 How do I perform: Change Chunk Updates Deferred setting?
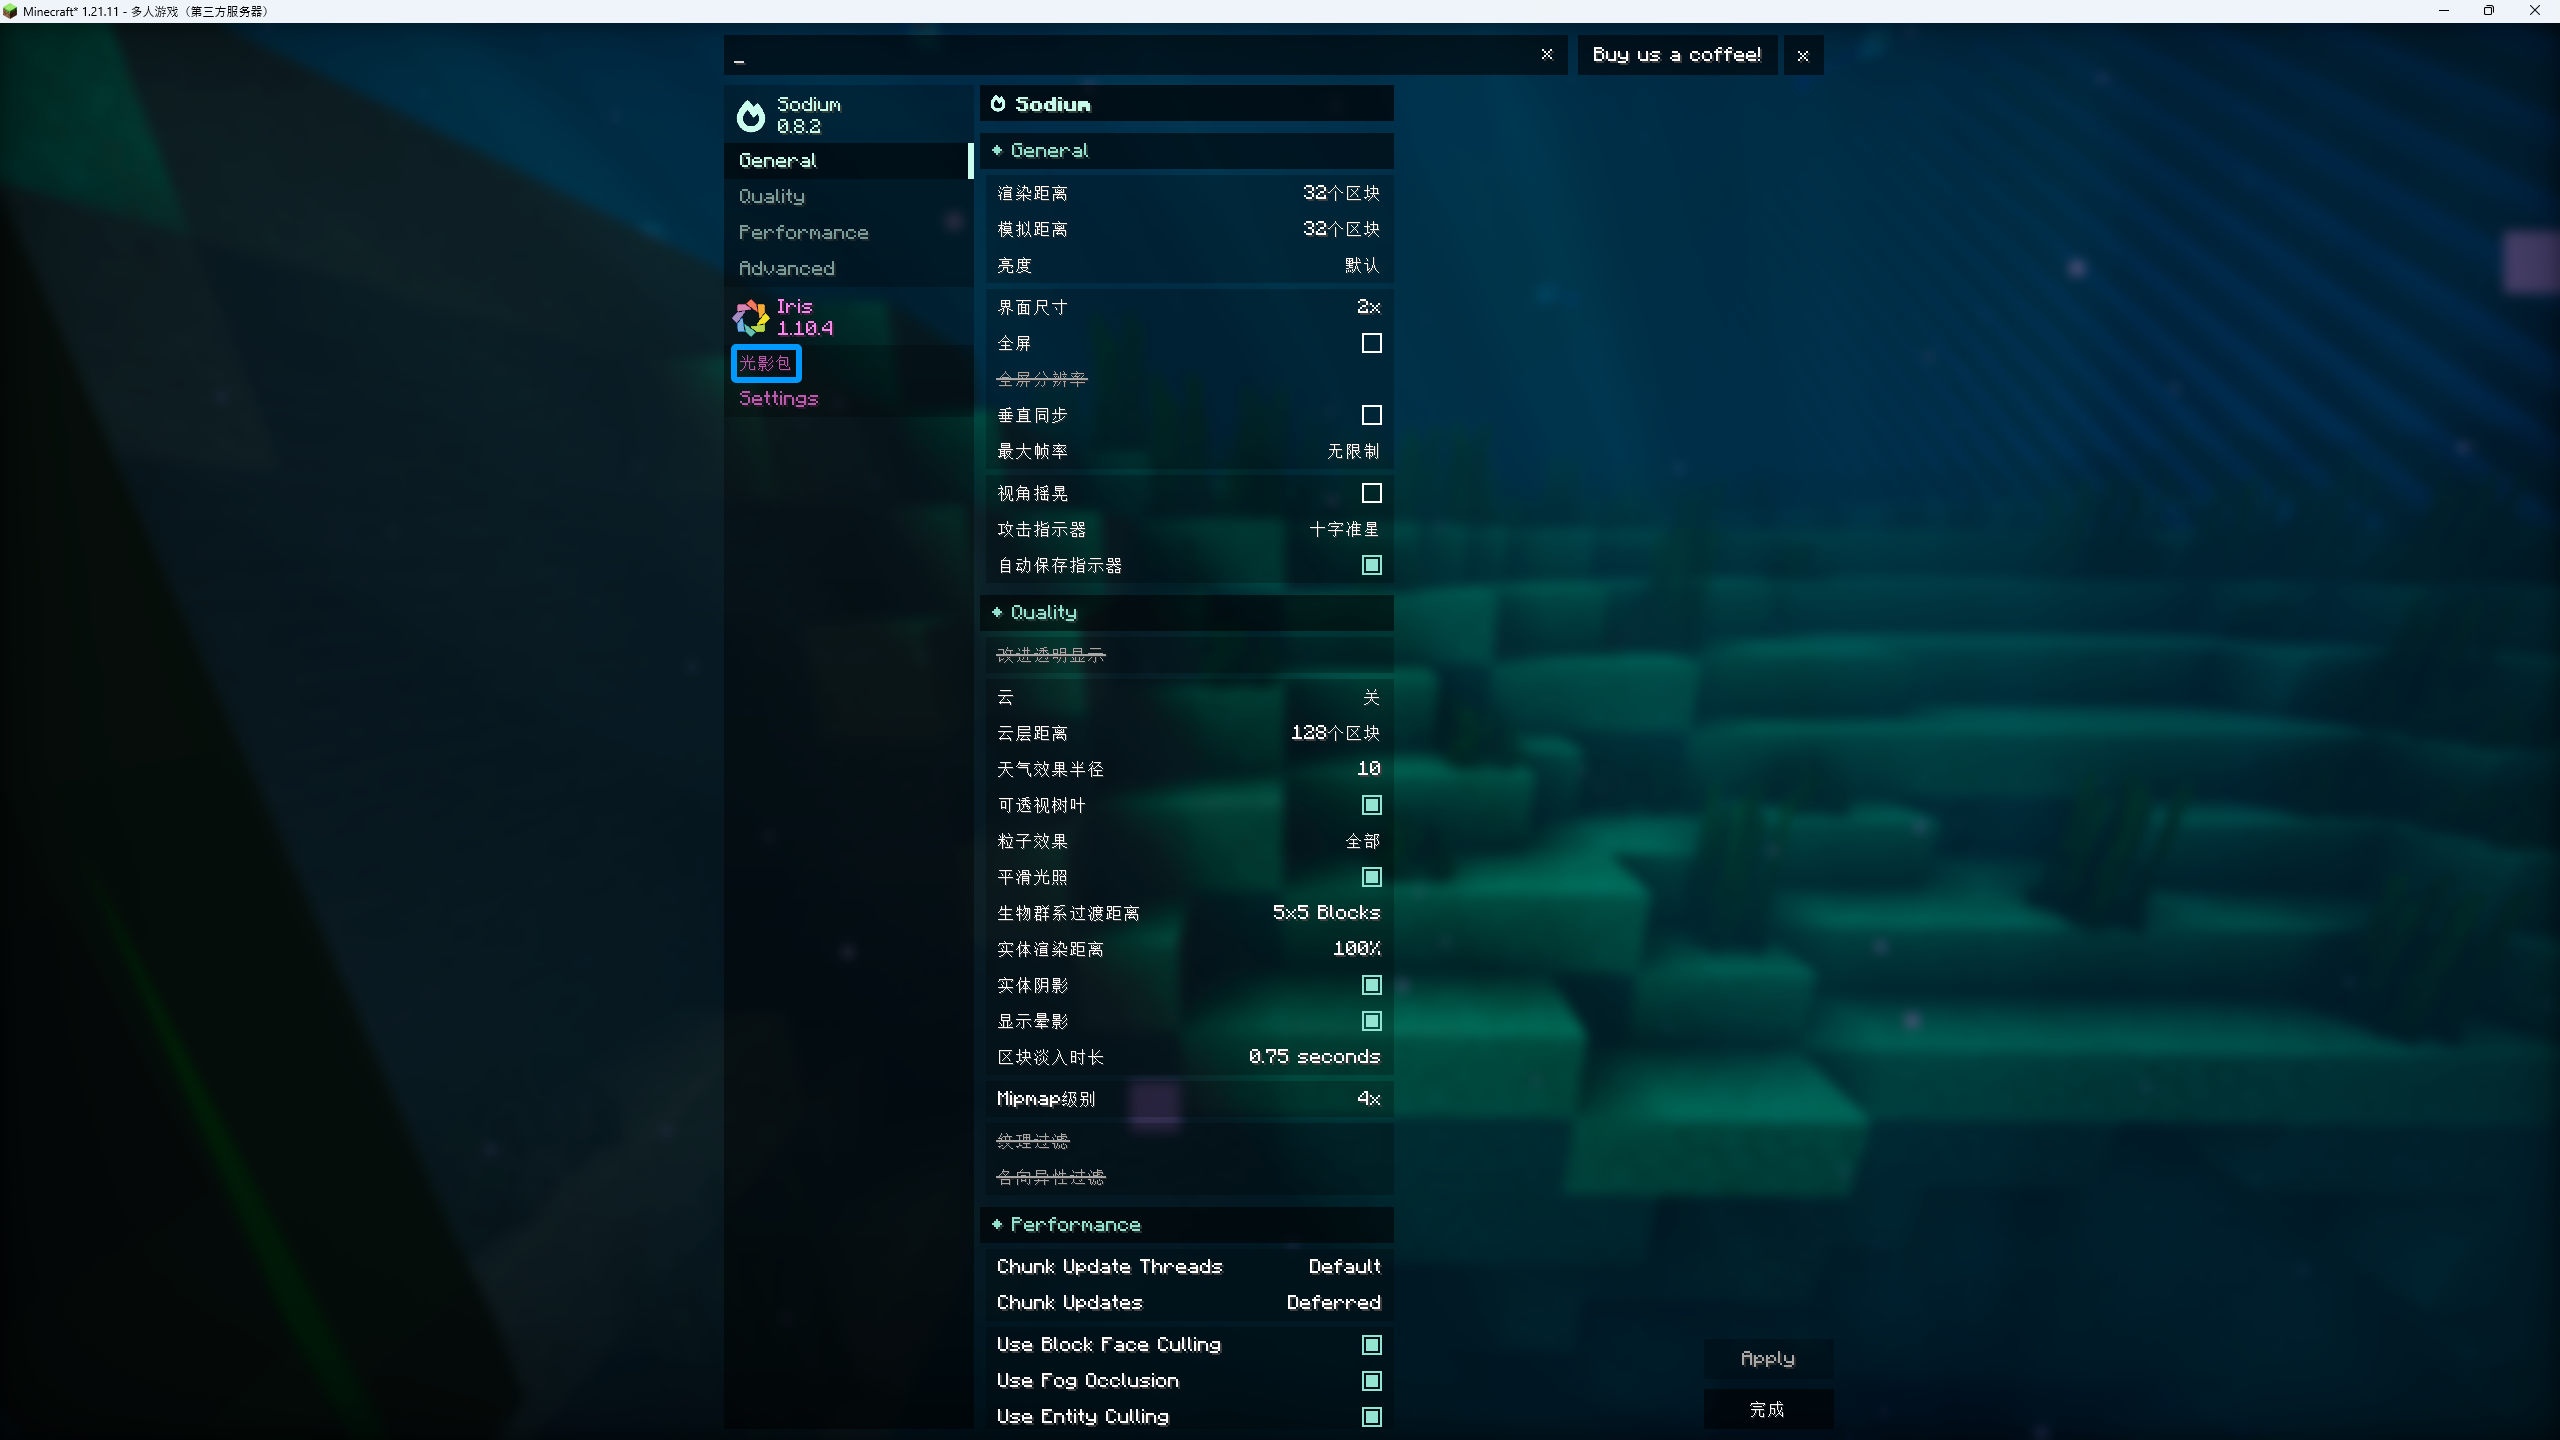[x=1333, y=1302]
